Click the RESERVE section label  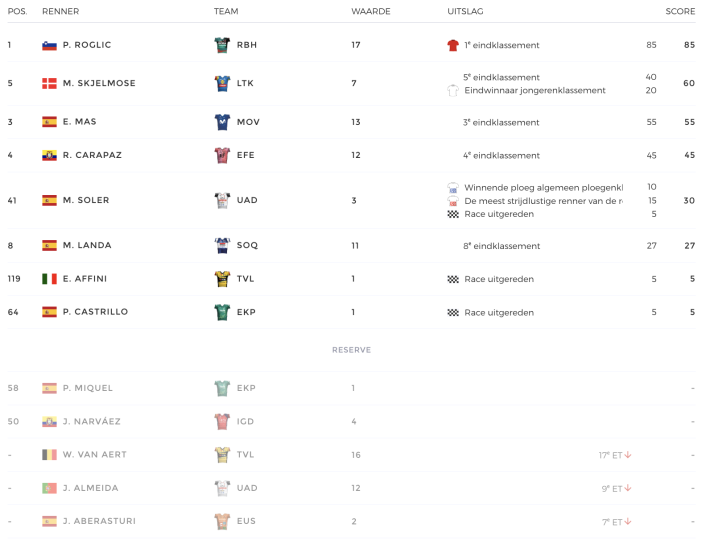click(x=351, y=350)
